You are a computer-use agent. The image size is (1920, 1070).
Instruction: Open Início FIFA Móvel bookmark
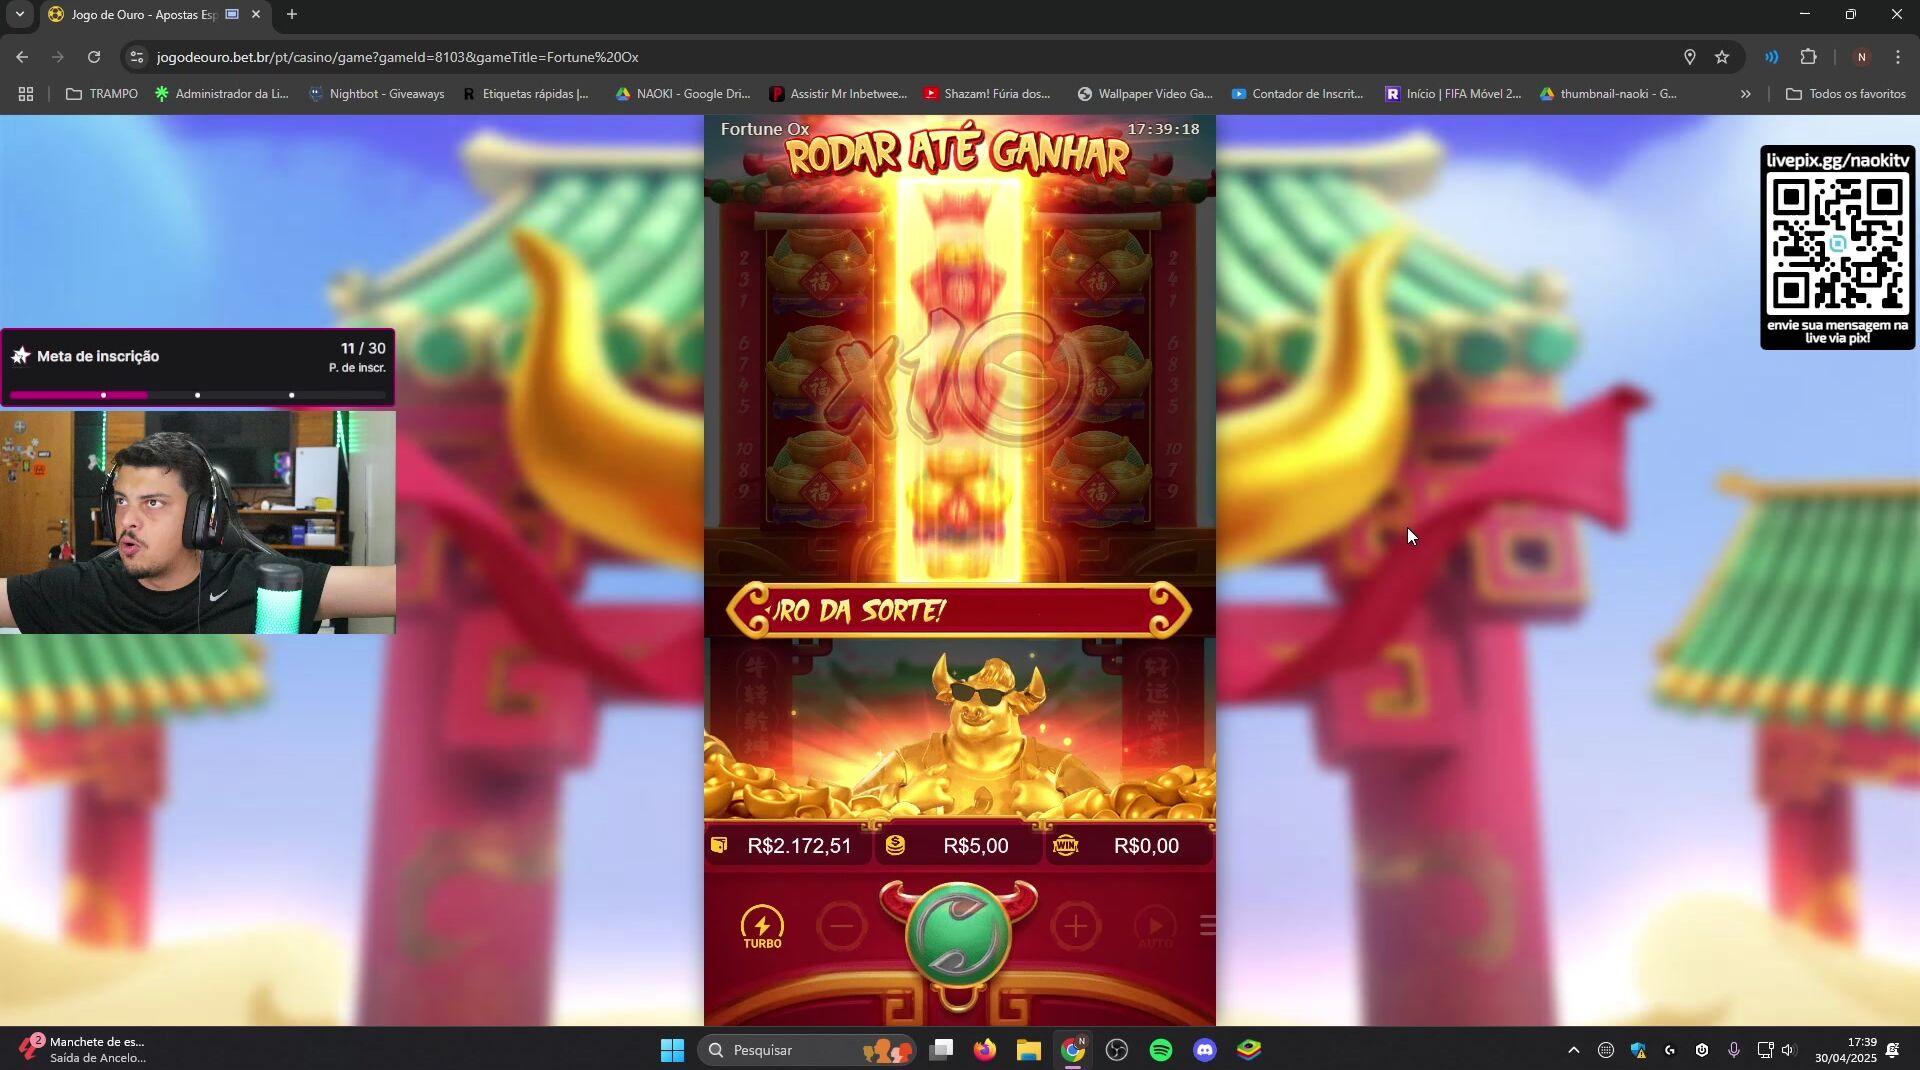click(1453, 94)
